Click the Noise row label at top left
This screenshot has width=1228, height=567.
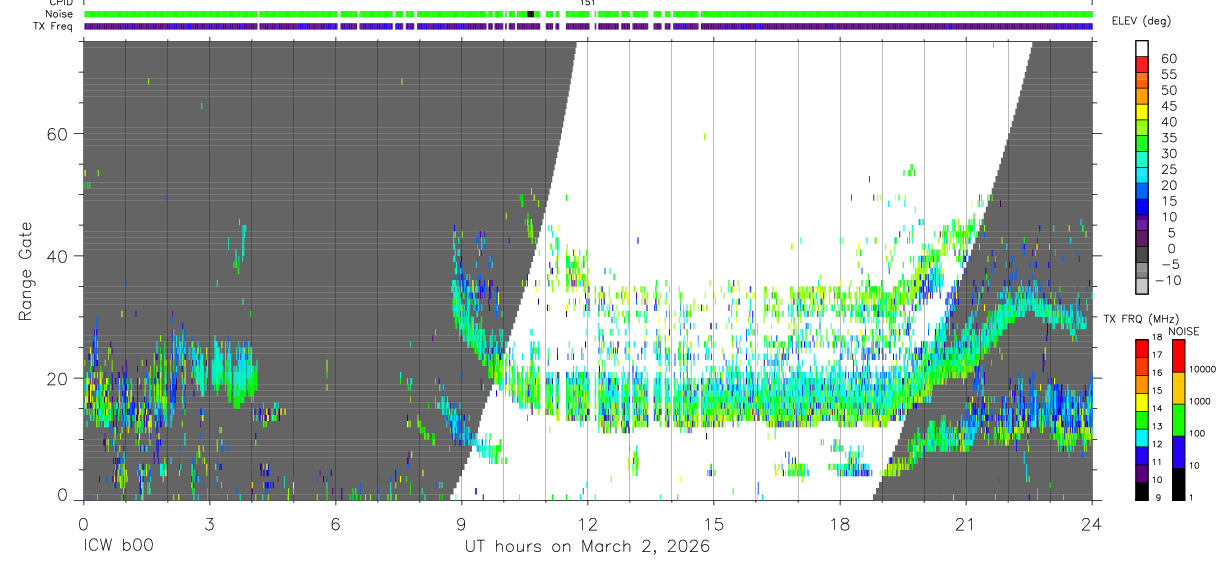click(x=59, y=14)
